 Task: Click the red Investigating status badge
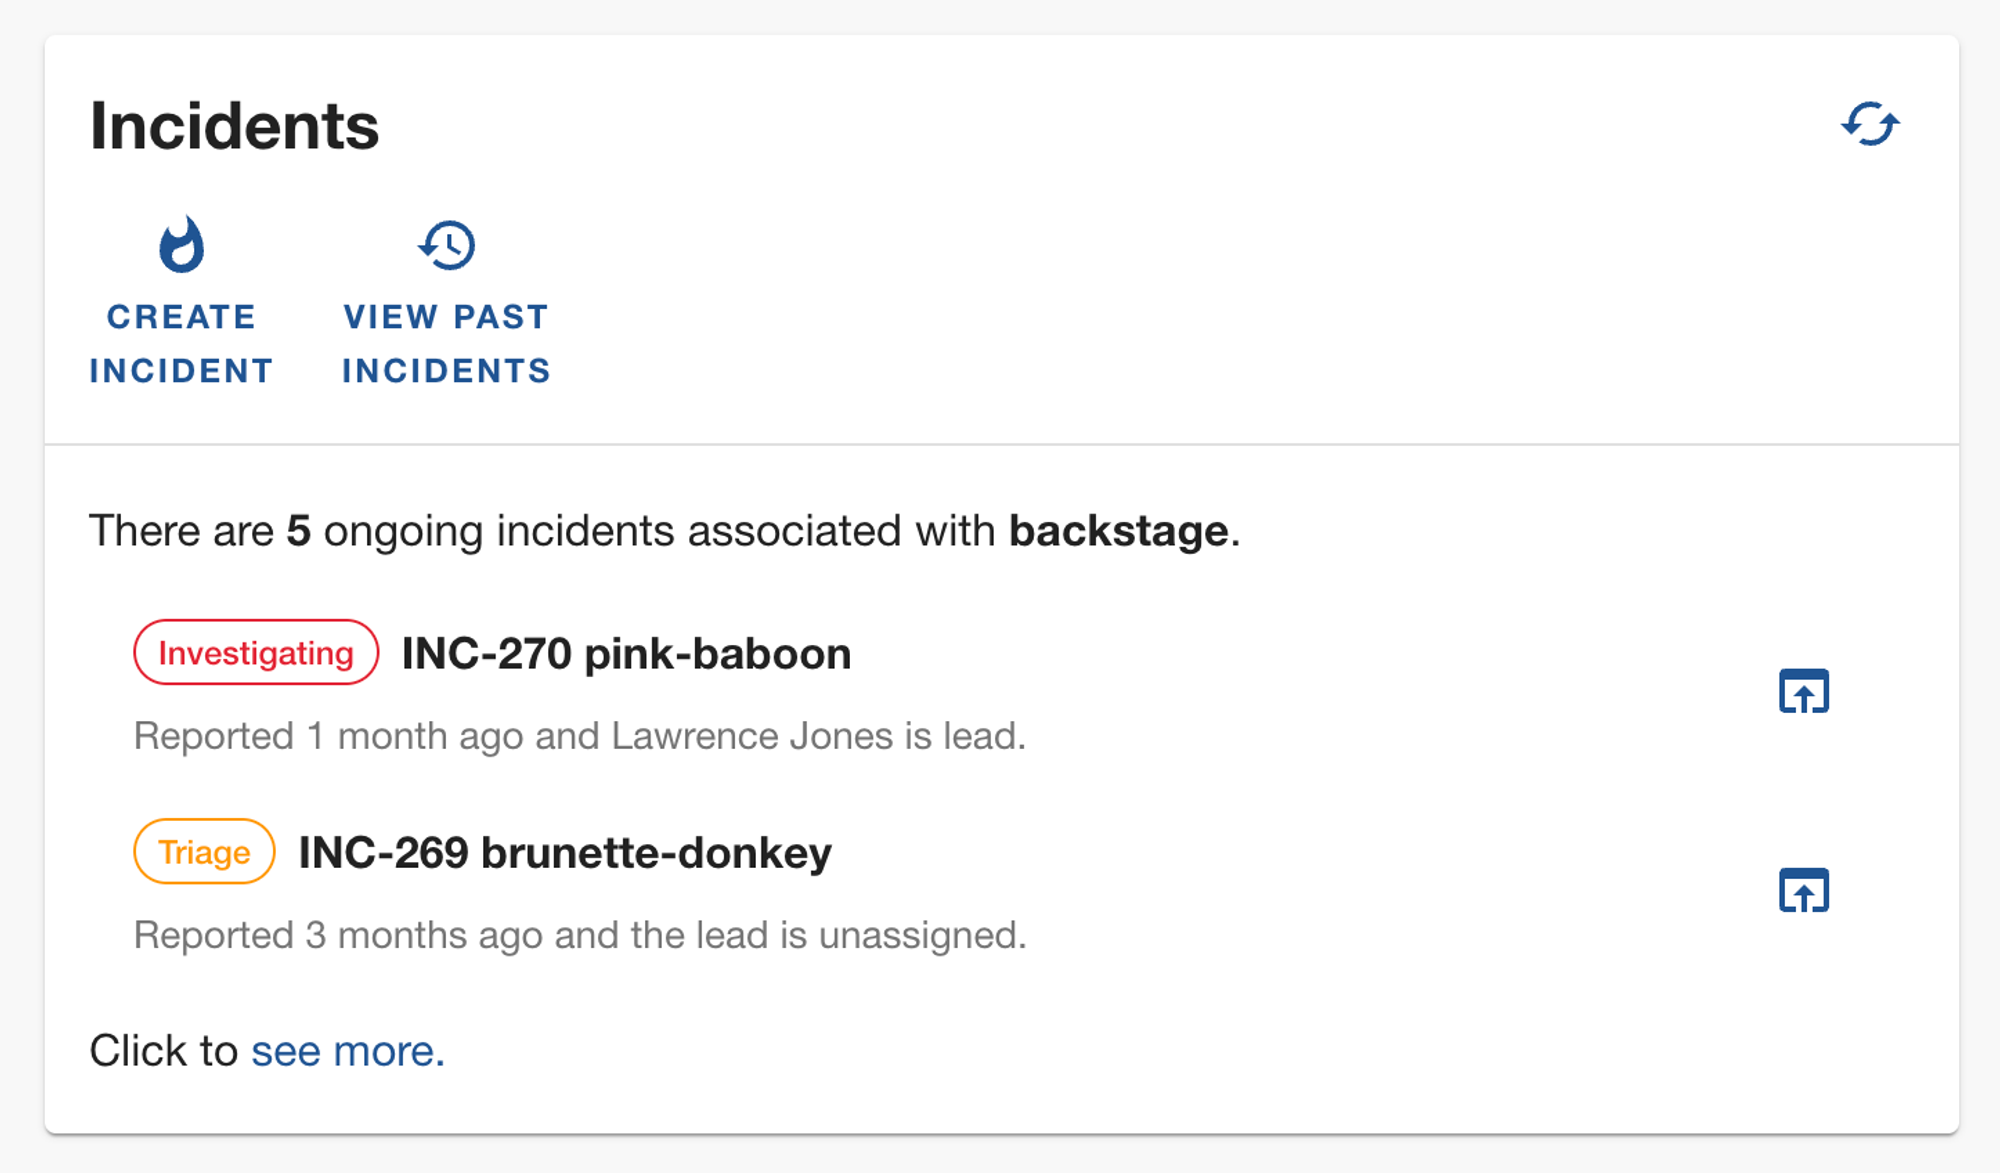pos(256,653)
